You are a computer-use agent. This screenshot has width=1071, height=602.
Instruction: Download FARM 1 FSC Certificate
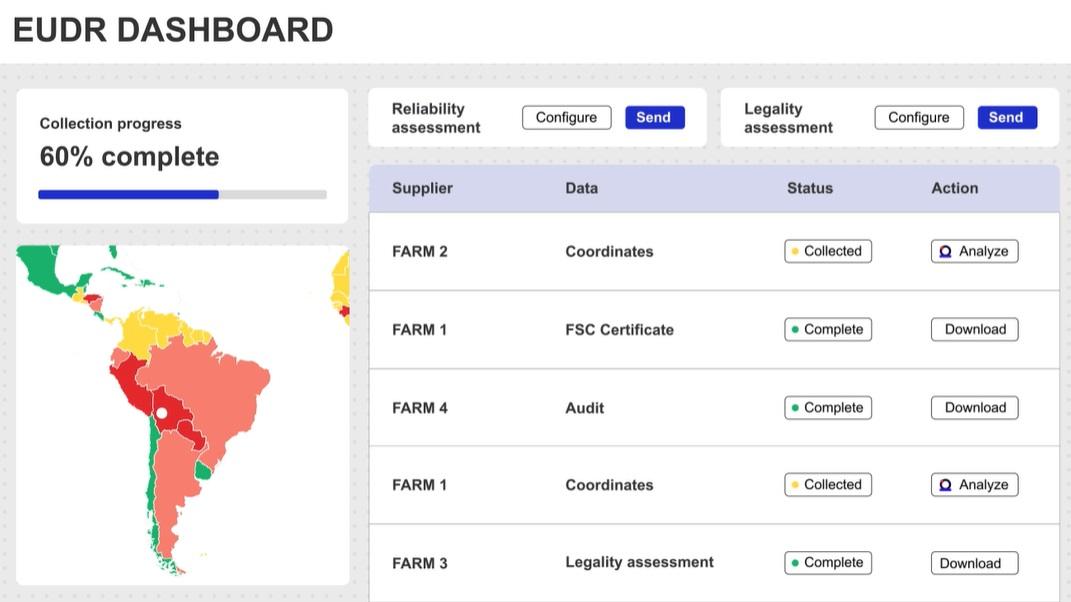pos(974,329)
